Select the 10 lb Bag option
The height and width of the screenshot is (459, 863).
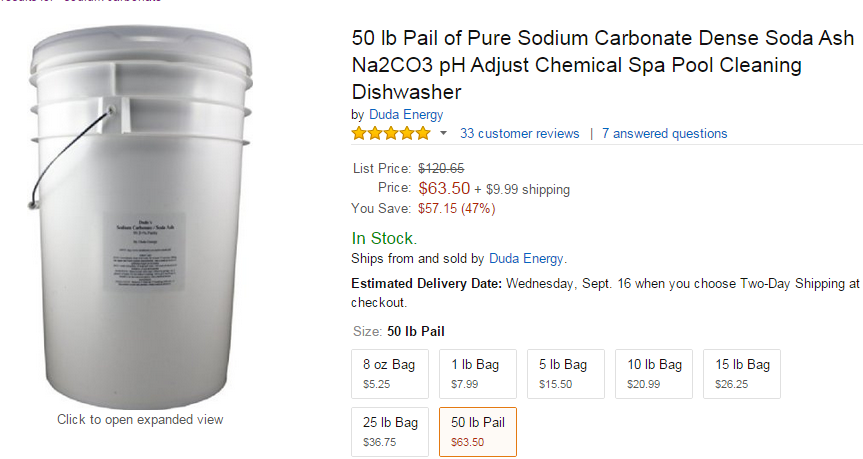click(654, 373)
